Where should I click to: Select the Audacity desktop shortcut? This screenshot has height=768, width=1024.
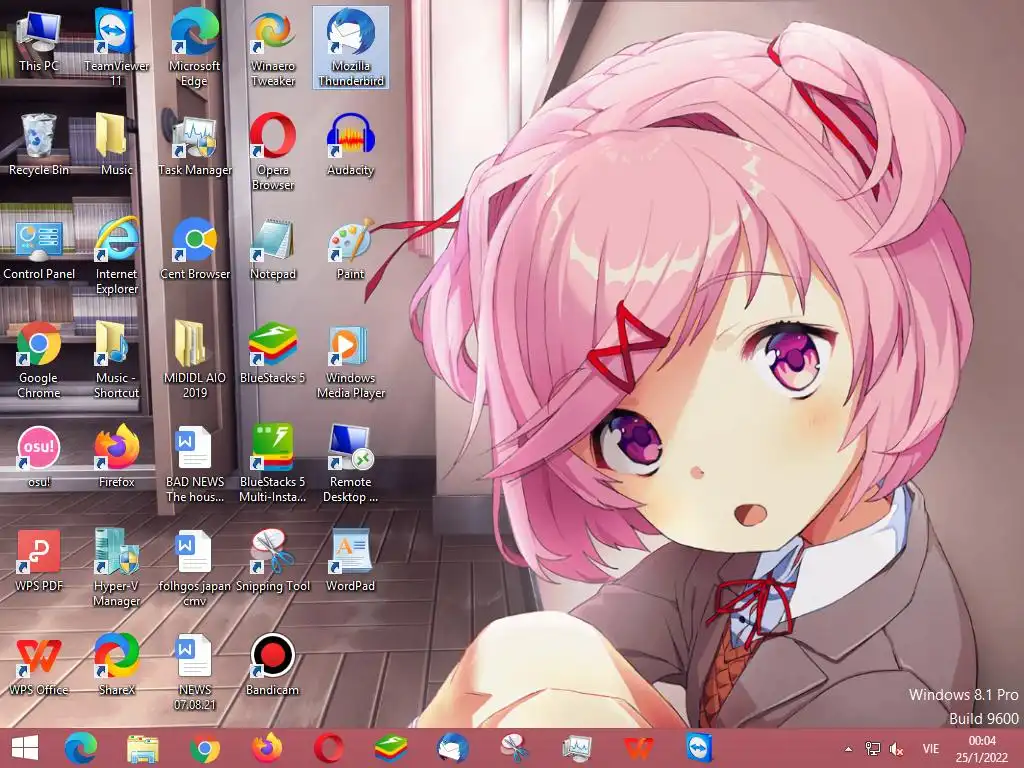pos(351,145)
